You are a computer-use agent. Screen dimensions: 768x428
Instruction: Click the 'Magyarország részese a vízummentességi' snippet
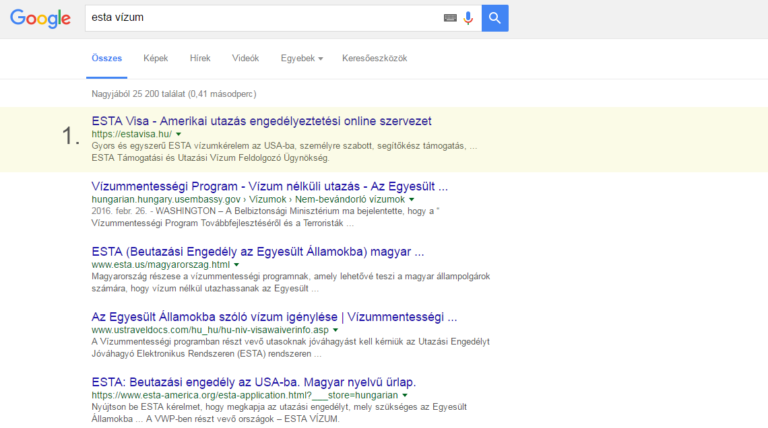291,283
